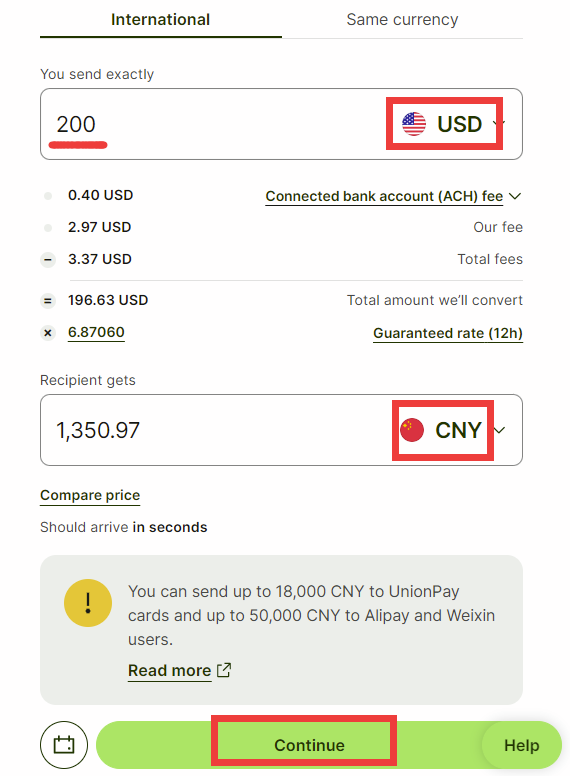The height and width of the screenshot is (776, 570).
Task: Click the Continue button
Action: (x=309, y=745)
